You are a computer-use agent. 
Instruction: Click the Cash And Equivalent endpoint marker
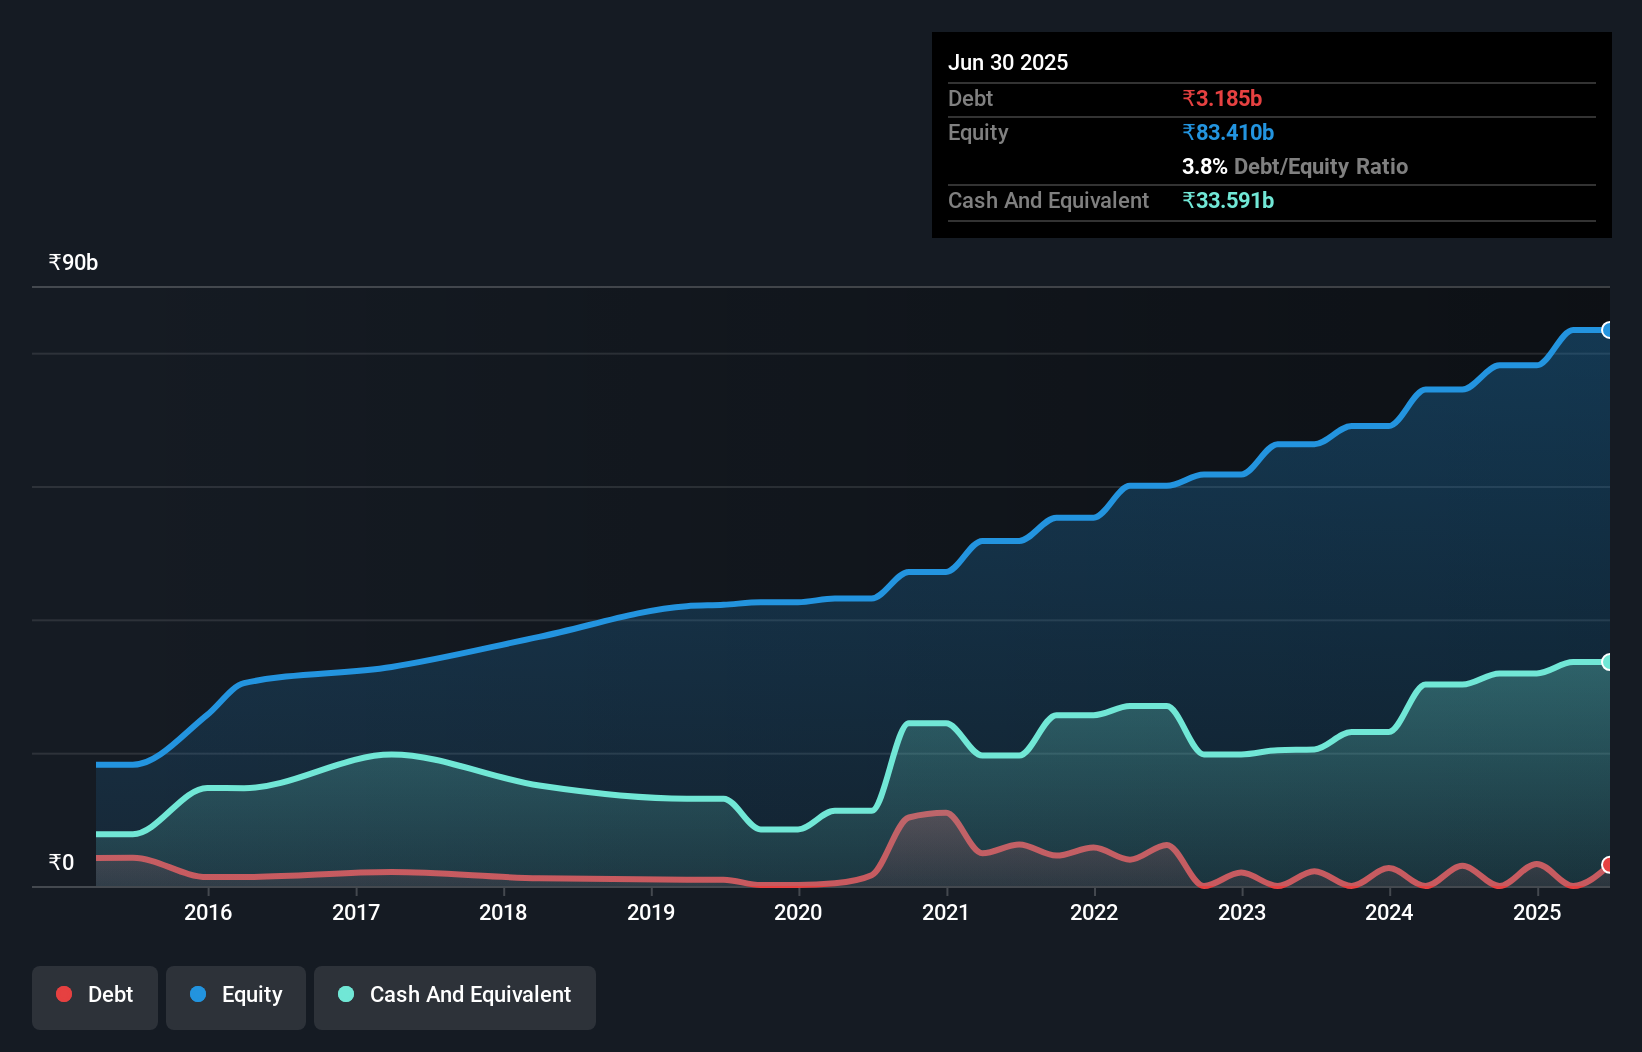[x=1608, y=662]
